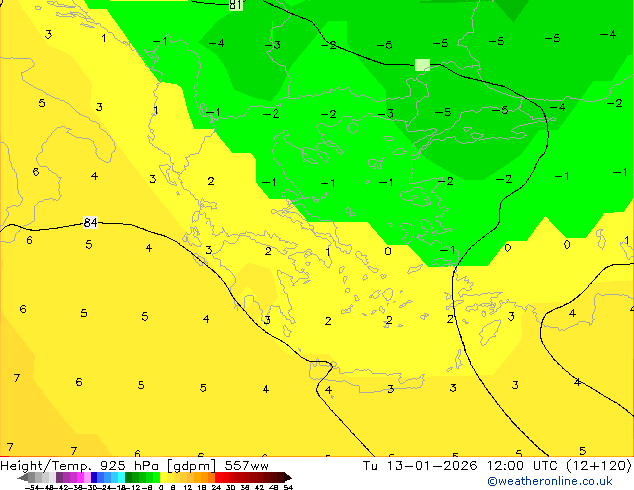This screenshot has width=634, height=490.
Task: Open the weatheronline.co.uk copyright link
Action: [x=550, y=481]
